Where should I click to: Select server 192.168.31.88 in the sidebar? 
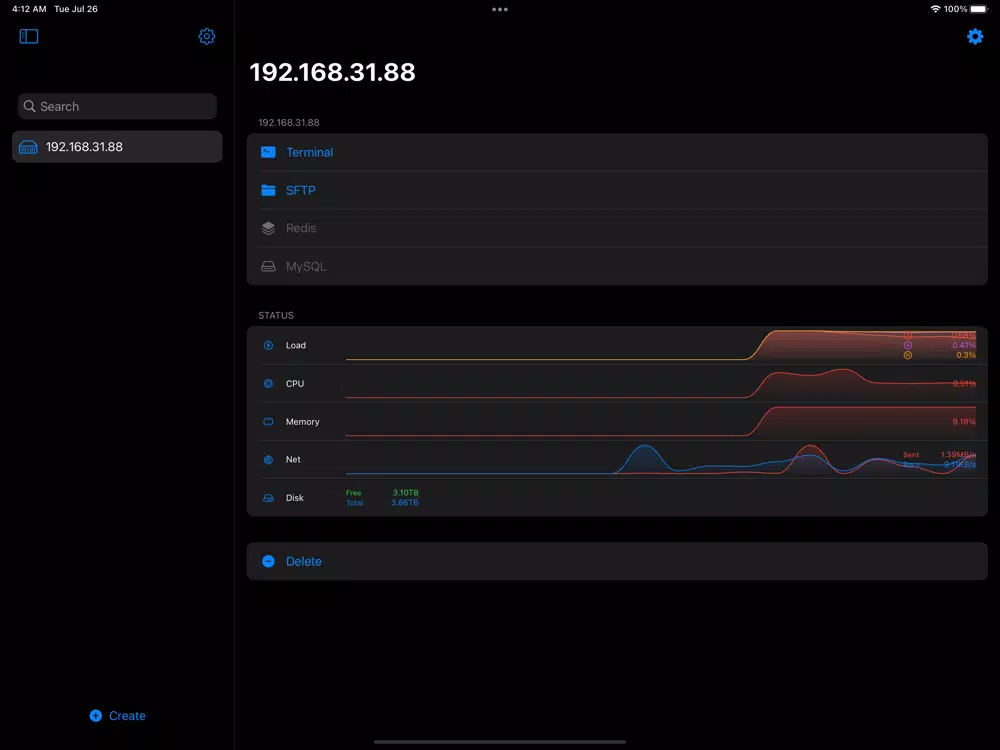[x=117, y=147]
